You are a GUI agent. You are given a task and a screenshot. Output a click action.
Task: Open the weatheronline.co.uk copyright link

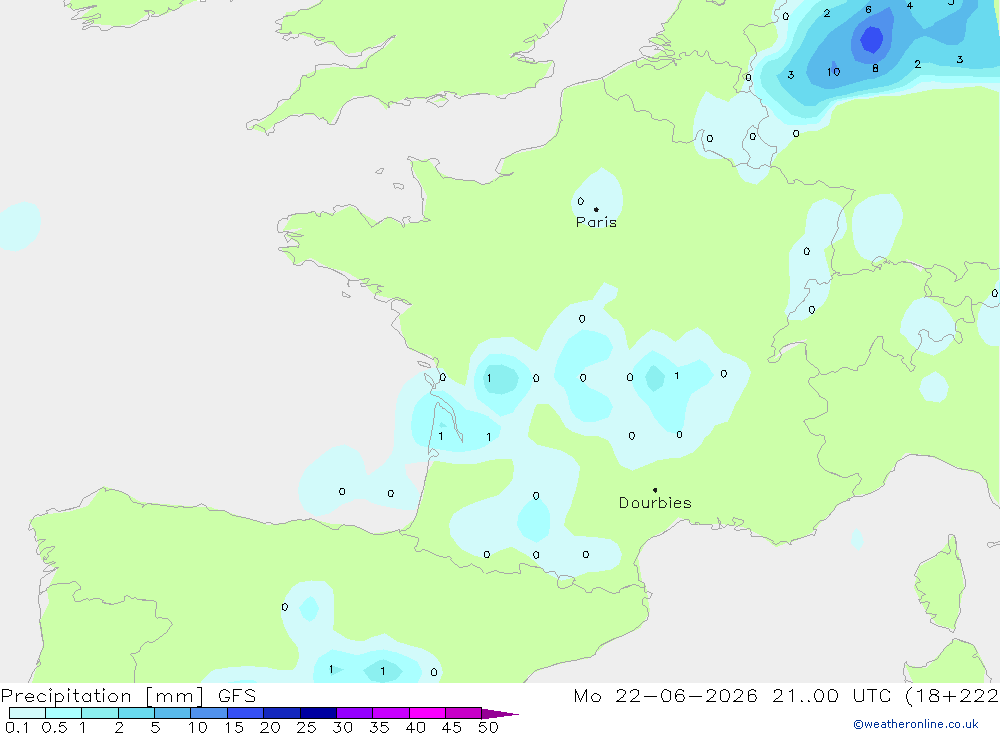click(x=916, y=724)
